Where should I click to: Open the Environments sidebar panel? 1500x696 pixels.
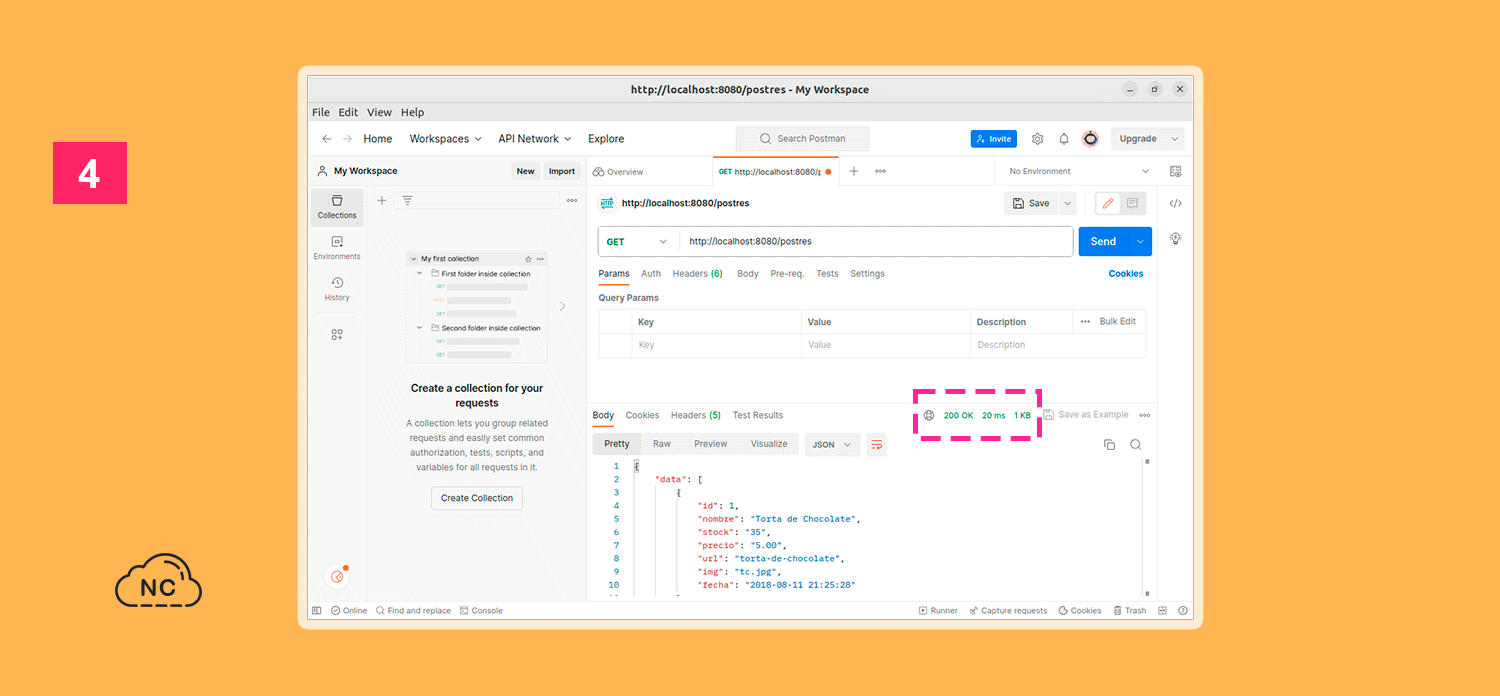337,248
